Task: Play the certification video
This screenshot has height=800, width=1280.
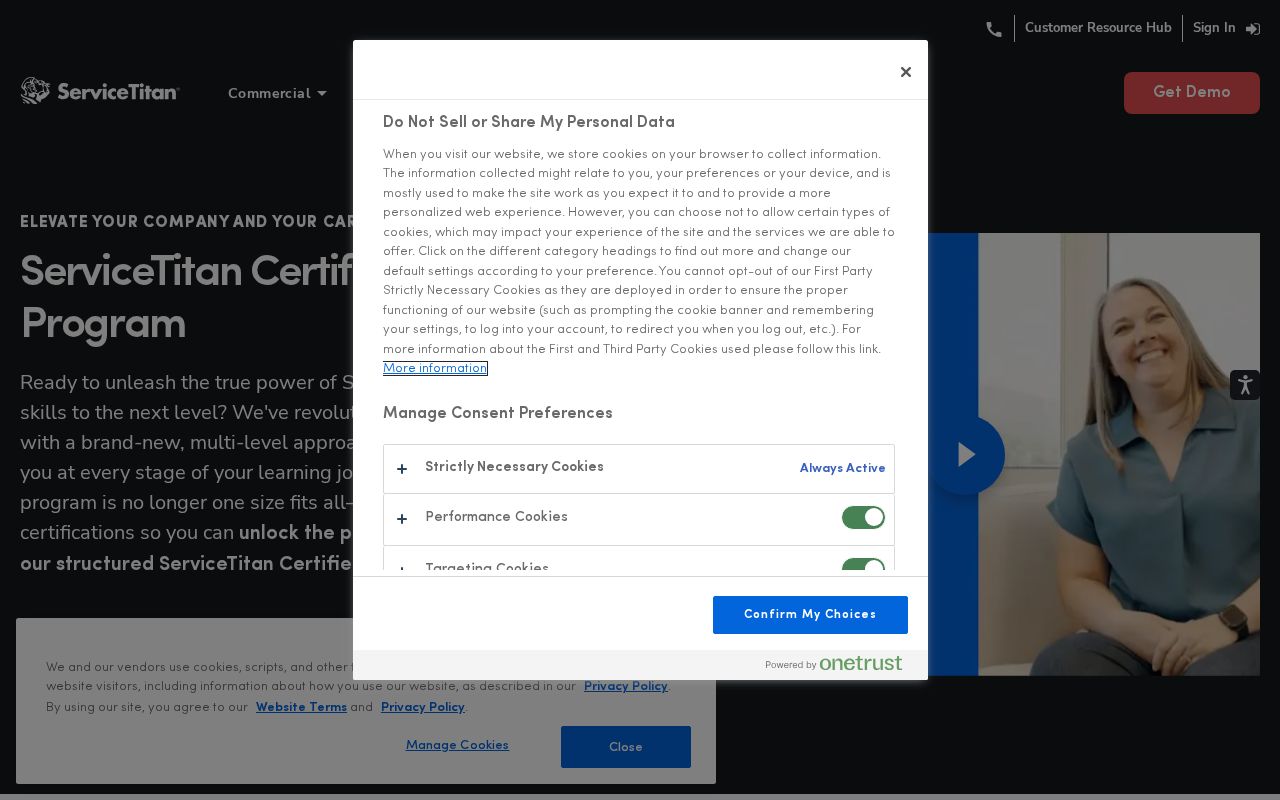Action: [x=965, y=455]
